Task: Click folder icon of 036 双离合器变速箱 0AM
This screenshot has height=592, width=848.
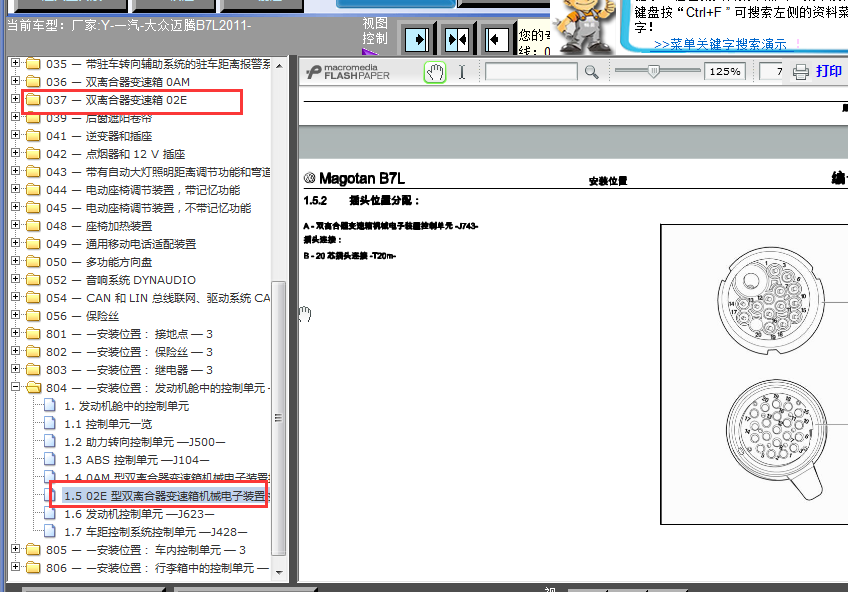Action: click(x=34, y=82)
